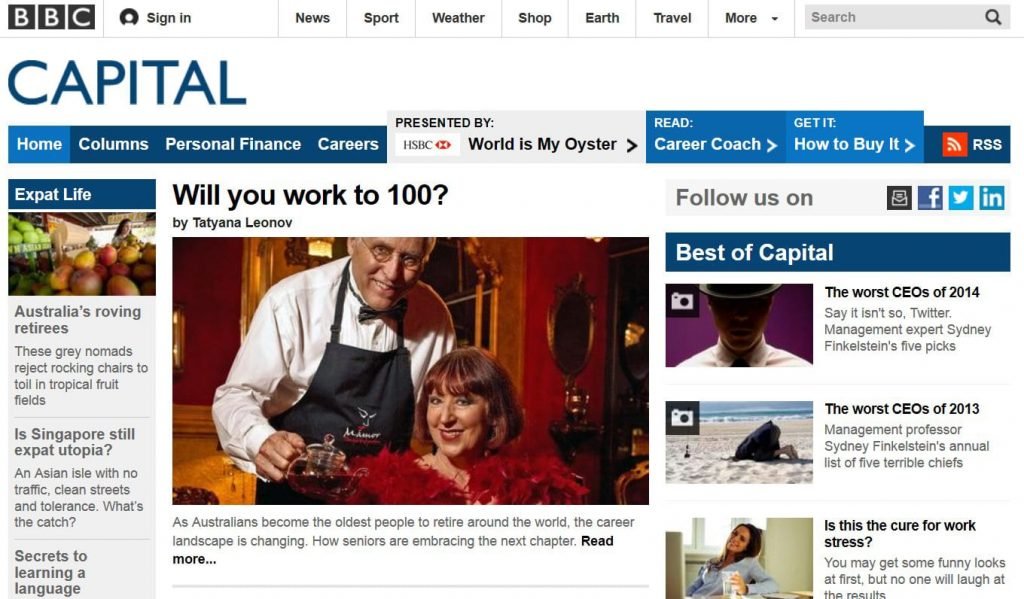
Task: Open the RSS feed icon
Action: click(x=954, y=144)
